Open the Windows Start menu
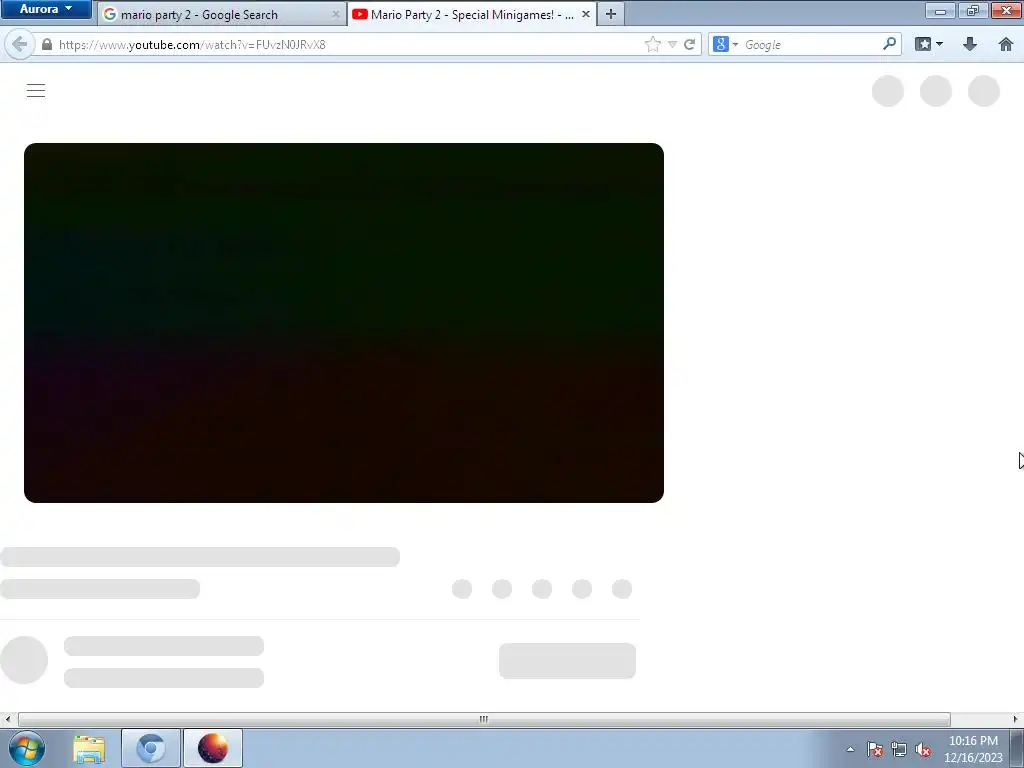 27,748
